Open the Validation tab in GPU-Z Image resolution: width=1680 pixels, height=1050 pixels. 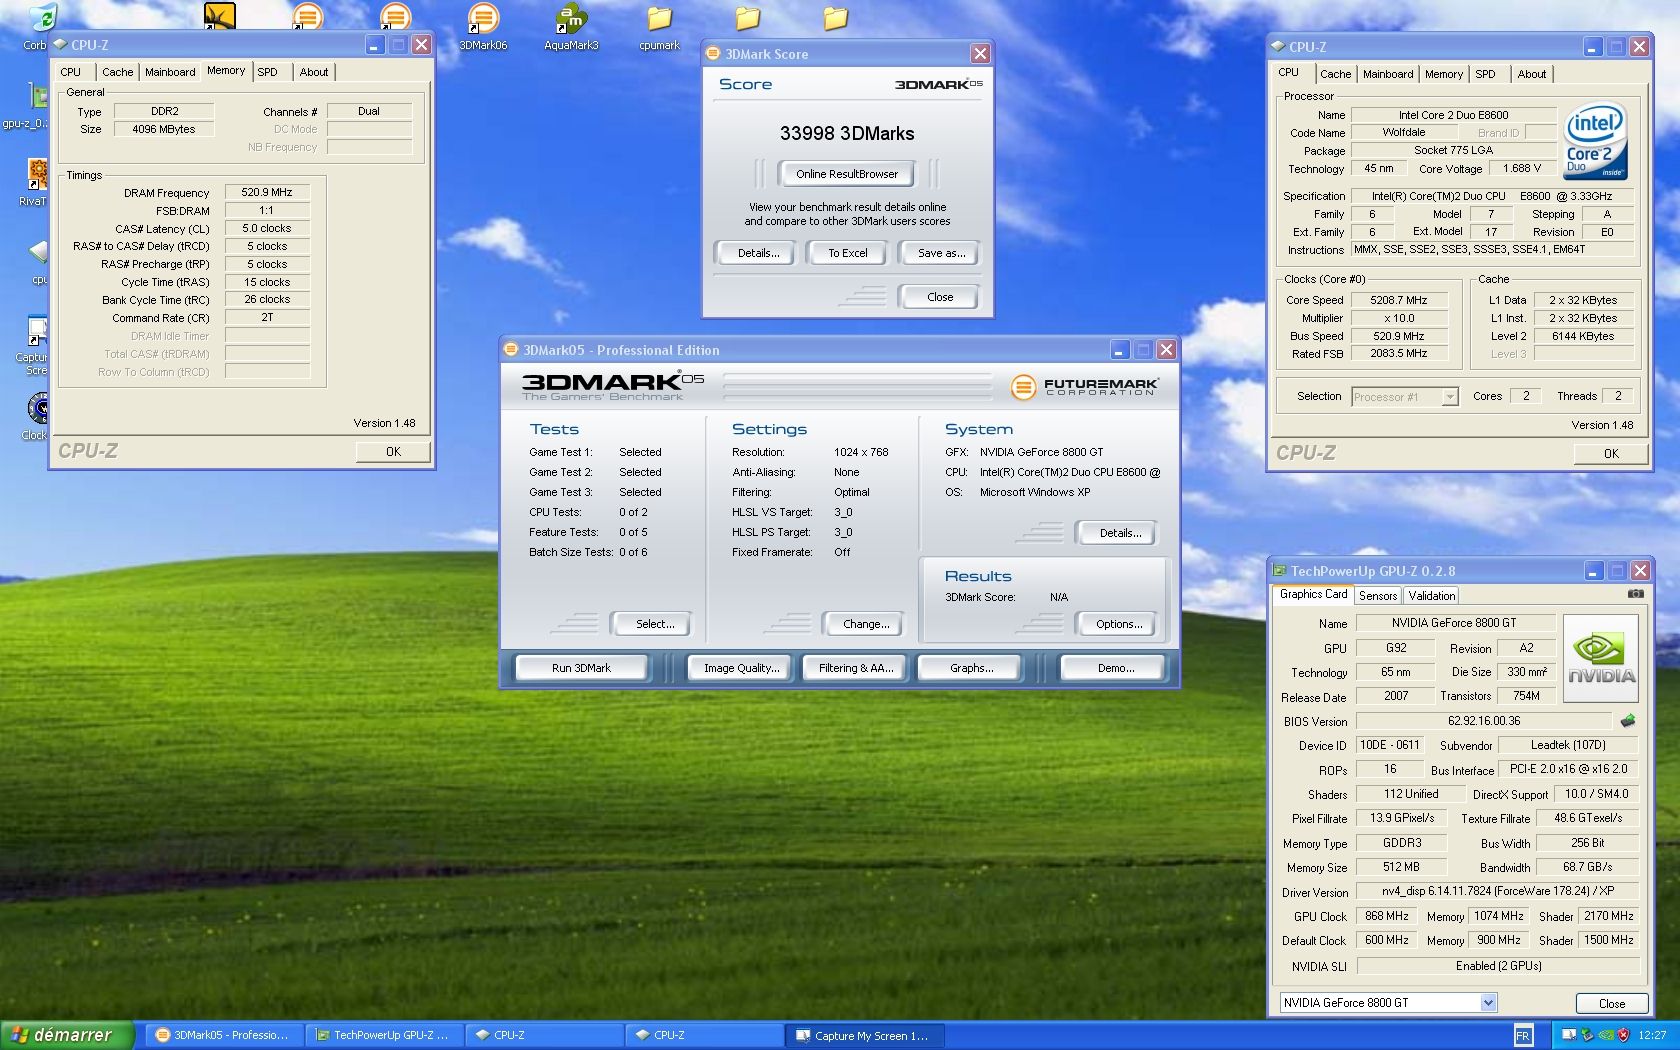pyautogui.click(x=1432, y=596)
